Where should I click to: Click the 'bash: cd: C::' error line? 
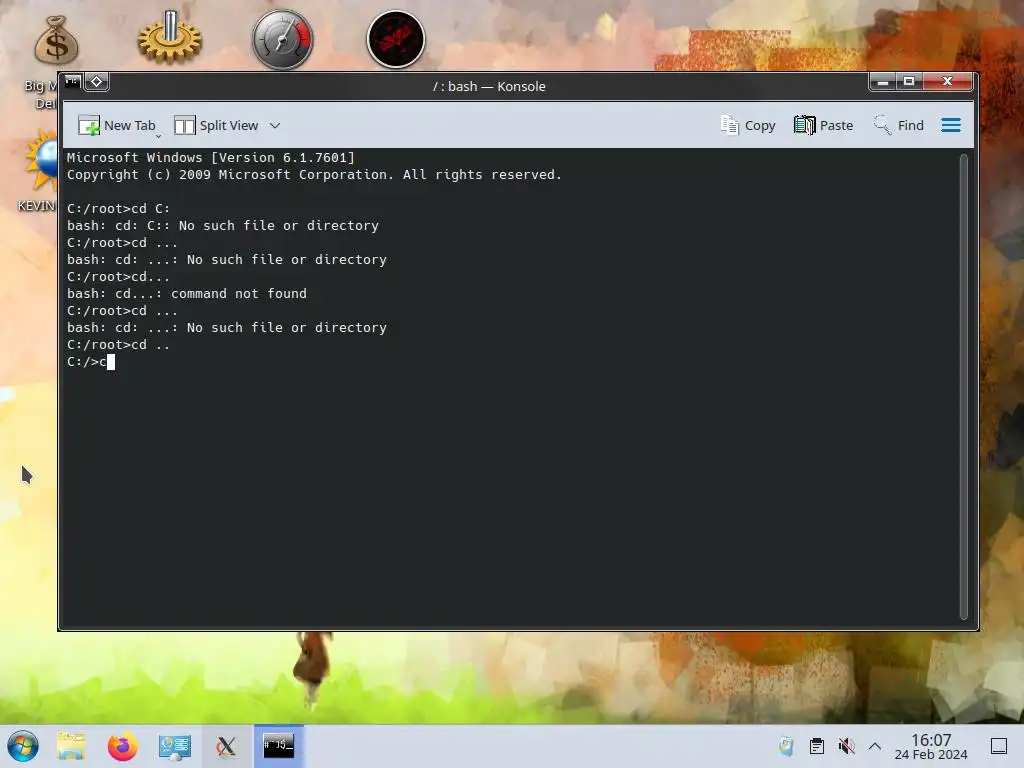coord(223,225)
